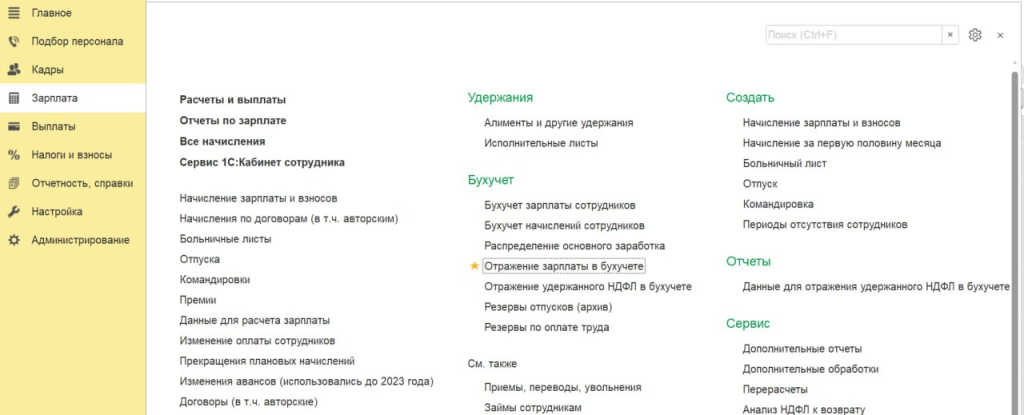Viewport: 1024px width, 415px height.
Task: Open Дополнительные обработки
Action: click(x=810, y=369)
